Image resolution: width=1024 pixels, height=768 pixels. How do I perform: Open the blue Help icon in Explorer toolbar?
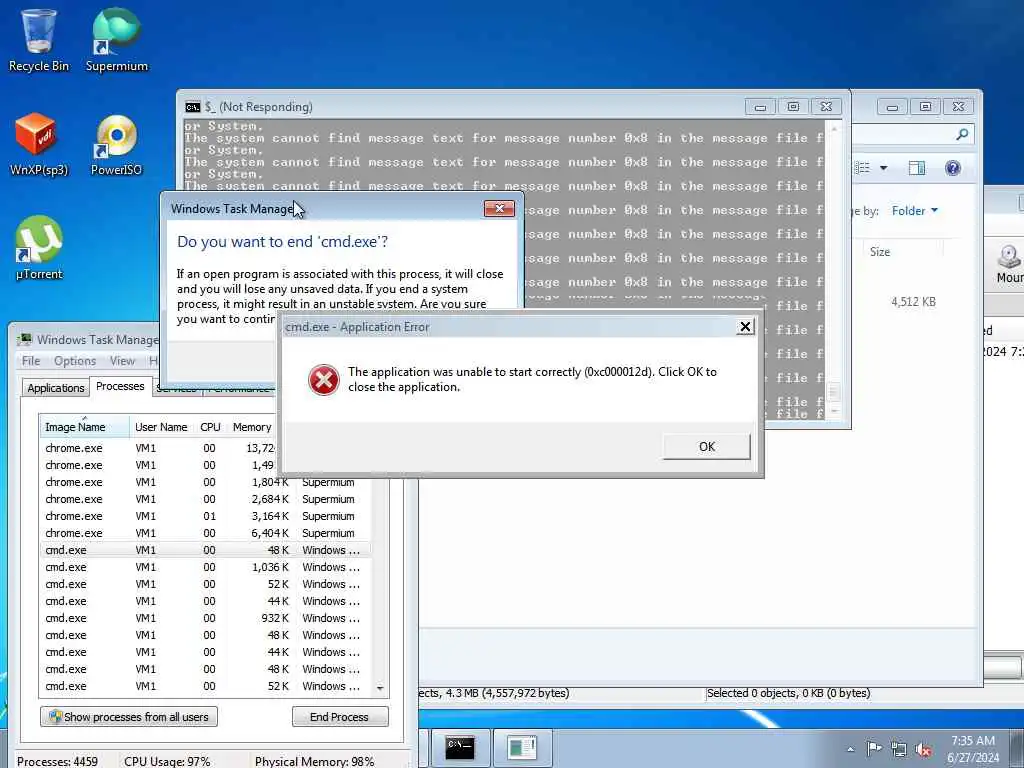pyautogui.click(x=953, y=168)
